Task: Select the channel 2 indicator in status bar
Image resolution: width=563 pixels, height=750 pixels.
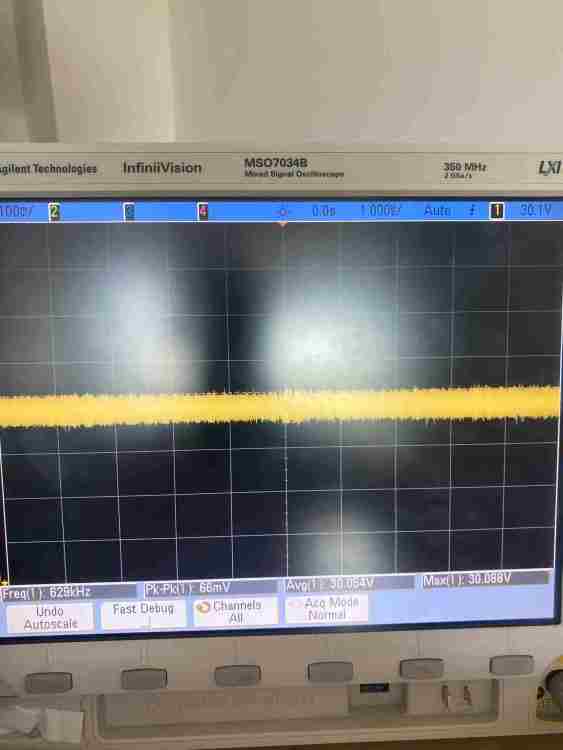Action: click(x=54, y=211)
